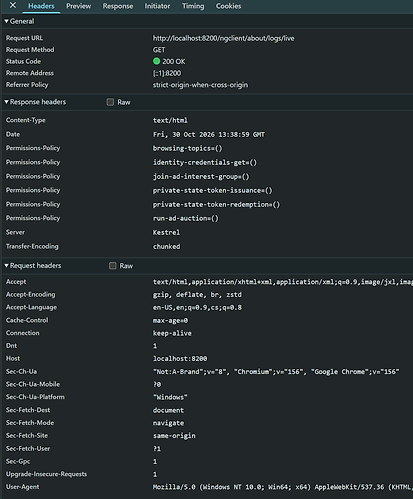Select Transfer-Encoding value chunked

(166, 247)
